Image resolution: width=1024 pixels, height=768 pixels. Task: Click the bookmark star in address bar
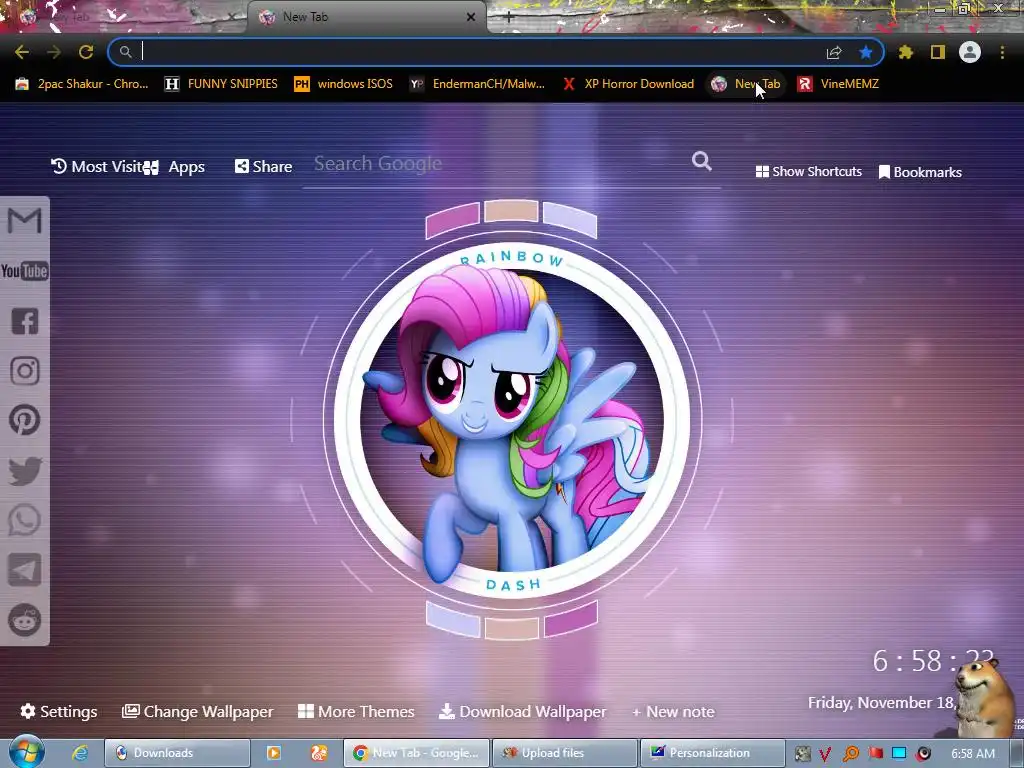[866, 52]
